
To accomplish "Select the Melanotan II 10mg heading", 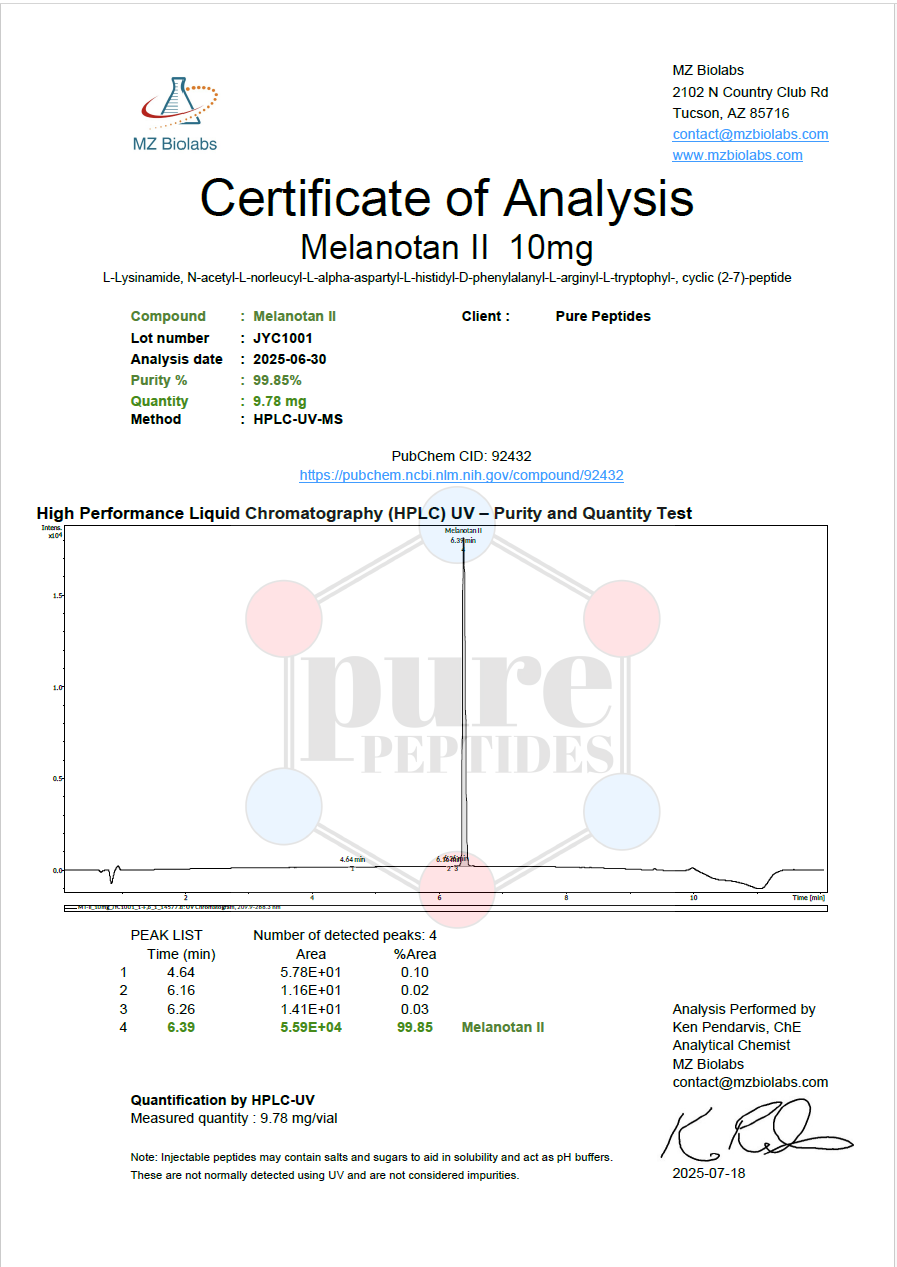I will 447,246.
